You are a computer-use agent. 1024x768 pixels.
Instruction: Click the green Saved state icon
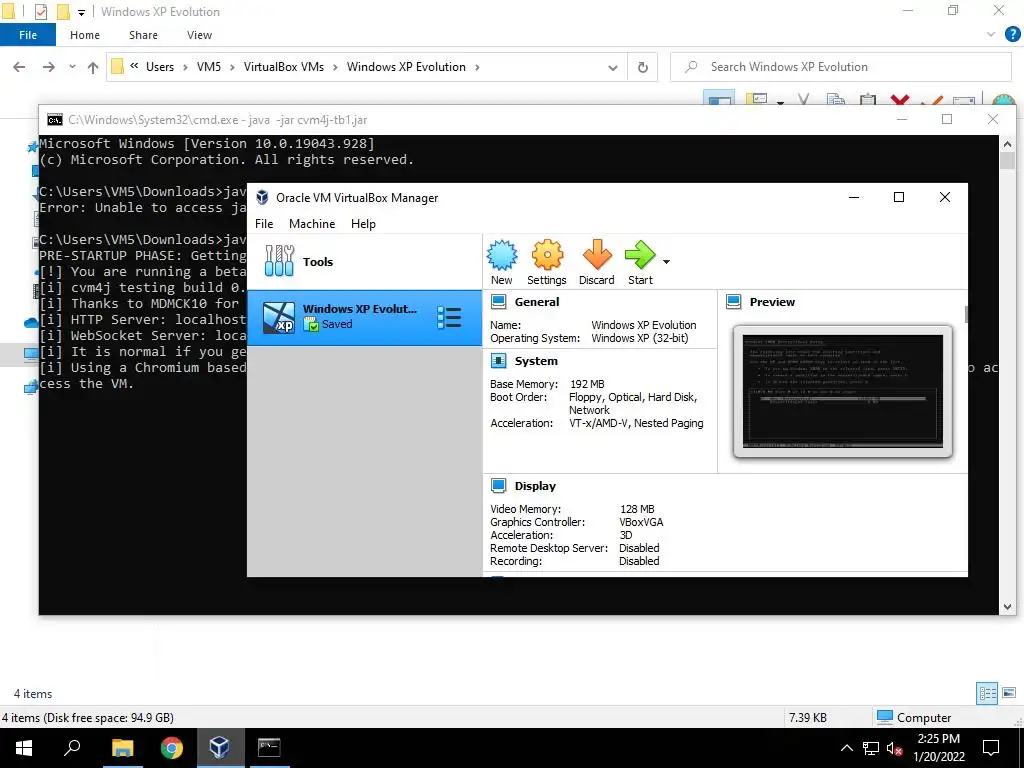pos(311,325)
